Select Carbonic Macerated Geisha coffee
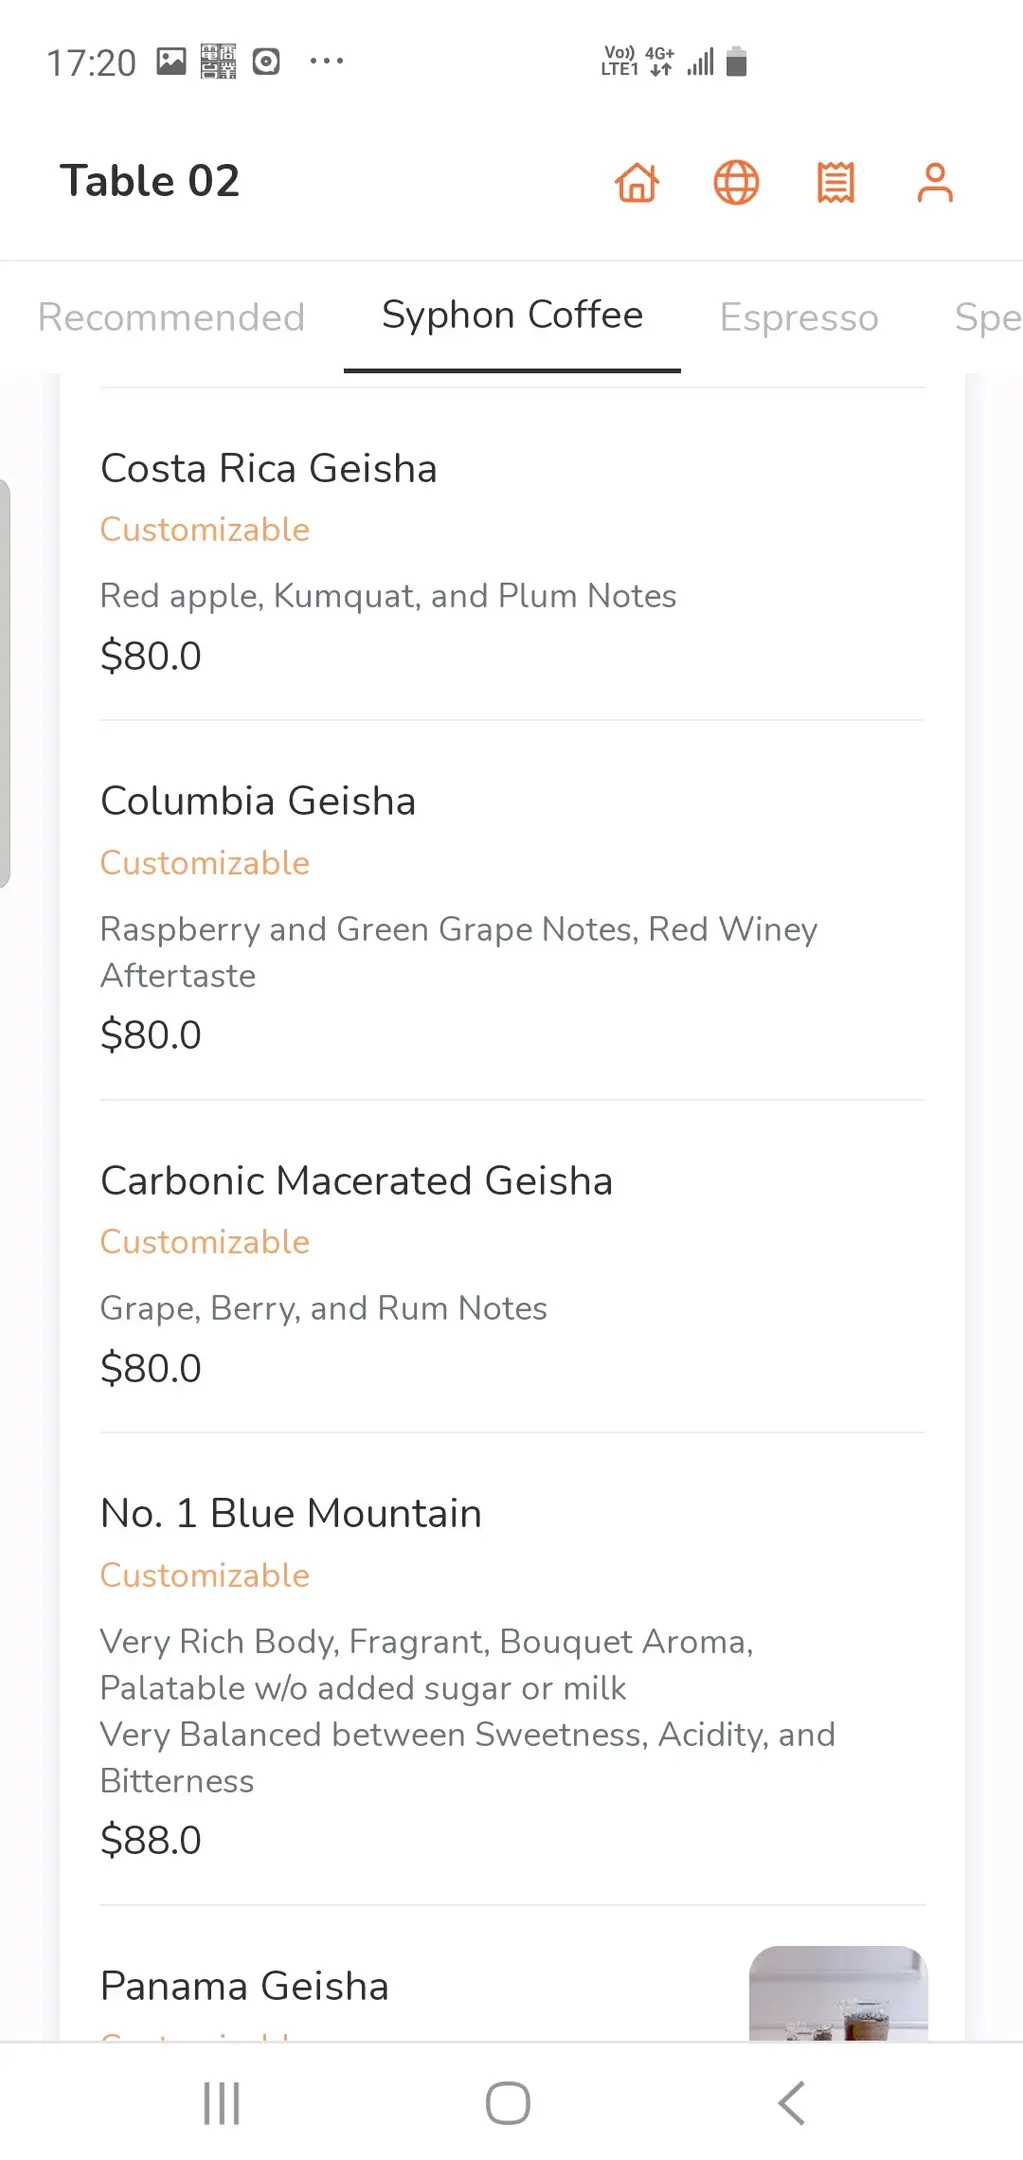Viewport: 1023px width, 2160px height. (356, 1181)
